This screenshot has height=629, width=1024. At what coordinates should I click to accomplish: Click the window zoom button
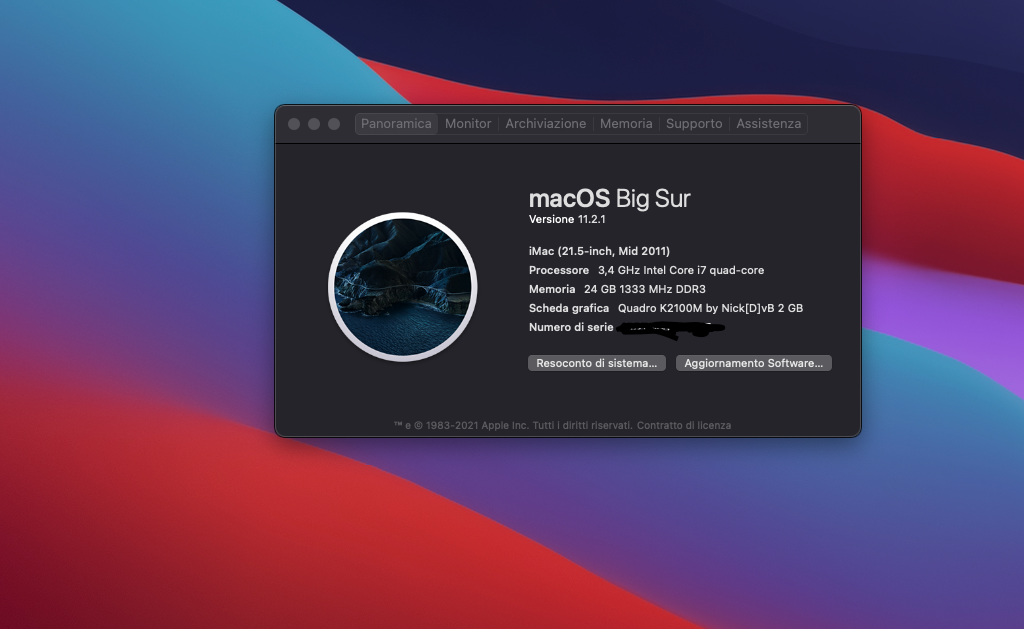click(334, 124)
